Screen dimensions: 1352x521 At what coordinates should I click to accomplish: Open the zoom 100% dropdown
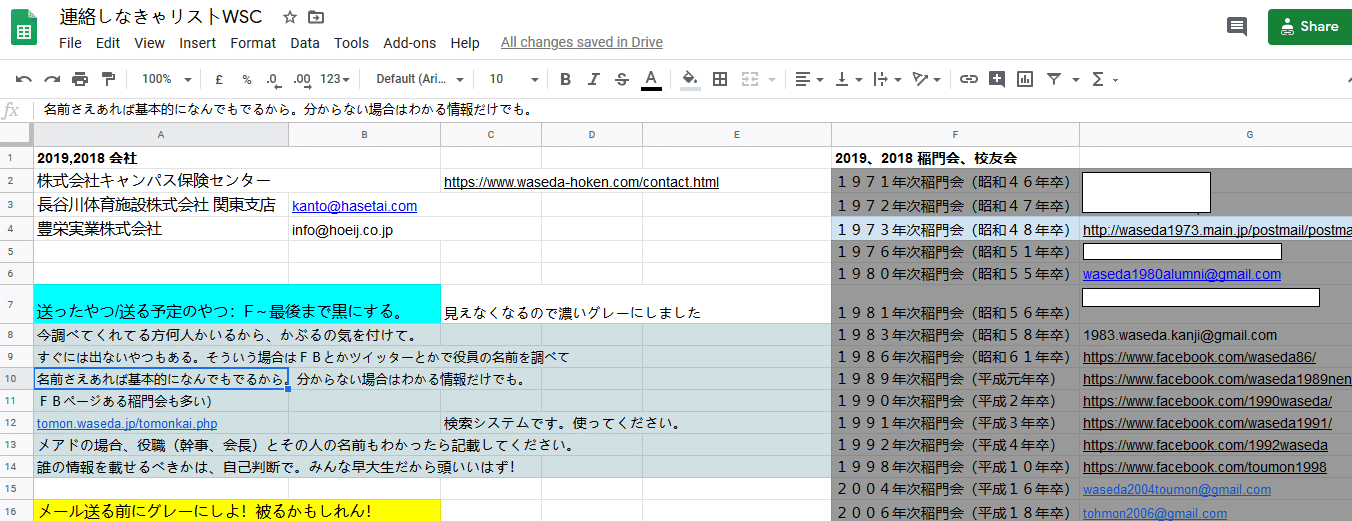coord(163,79)
